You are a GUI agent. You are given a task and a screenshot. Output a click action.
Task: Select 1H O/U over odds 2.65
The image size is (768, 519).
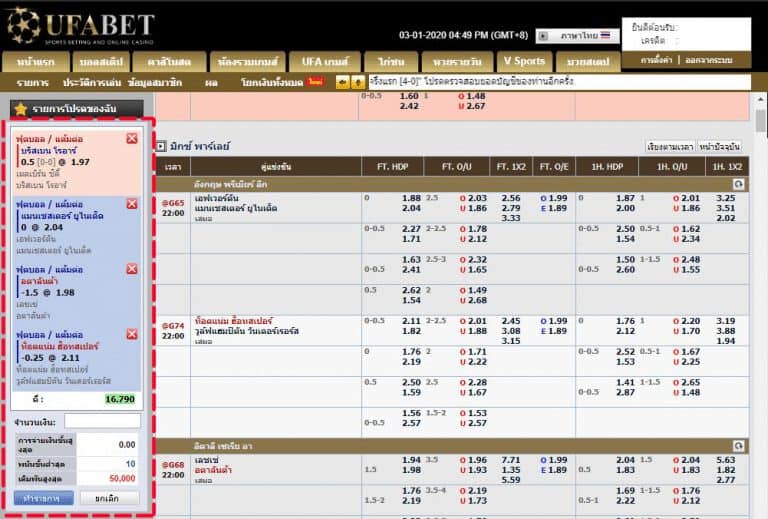click(691, 382)
